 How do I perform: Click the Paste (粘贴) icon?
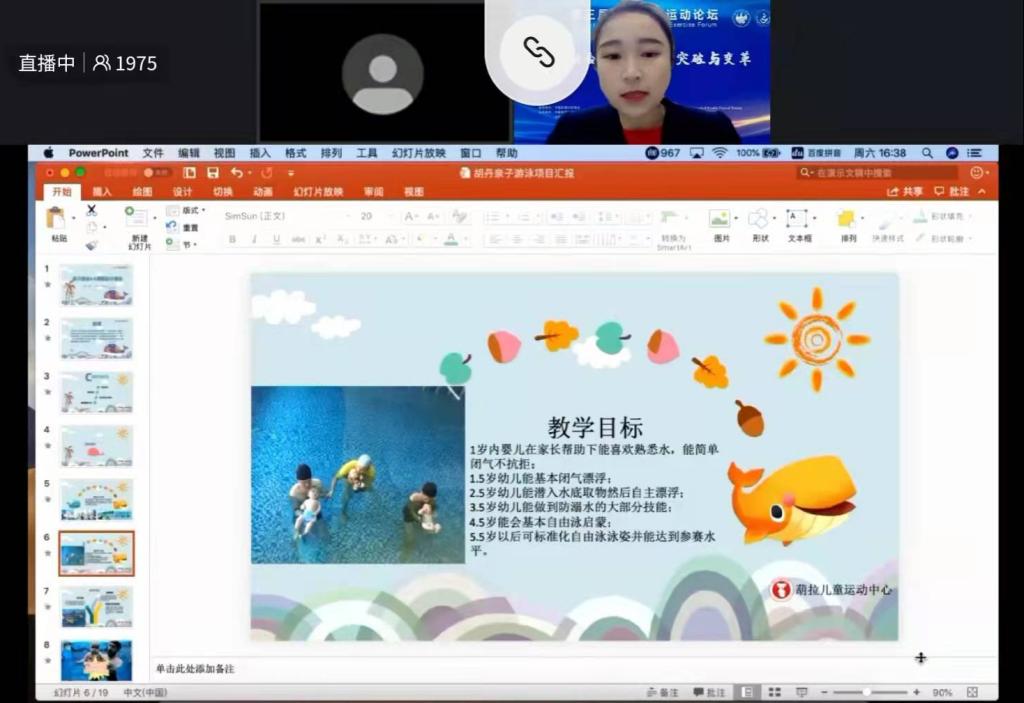[58, 219]
